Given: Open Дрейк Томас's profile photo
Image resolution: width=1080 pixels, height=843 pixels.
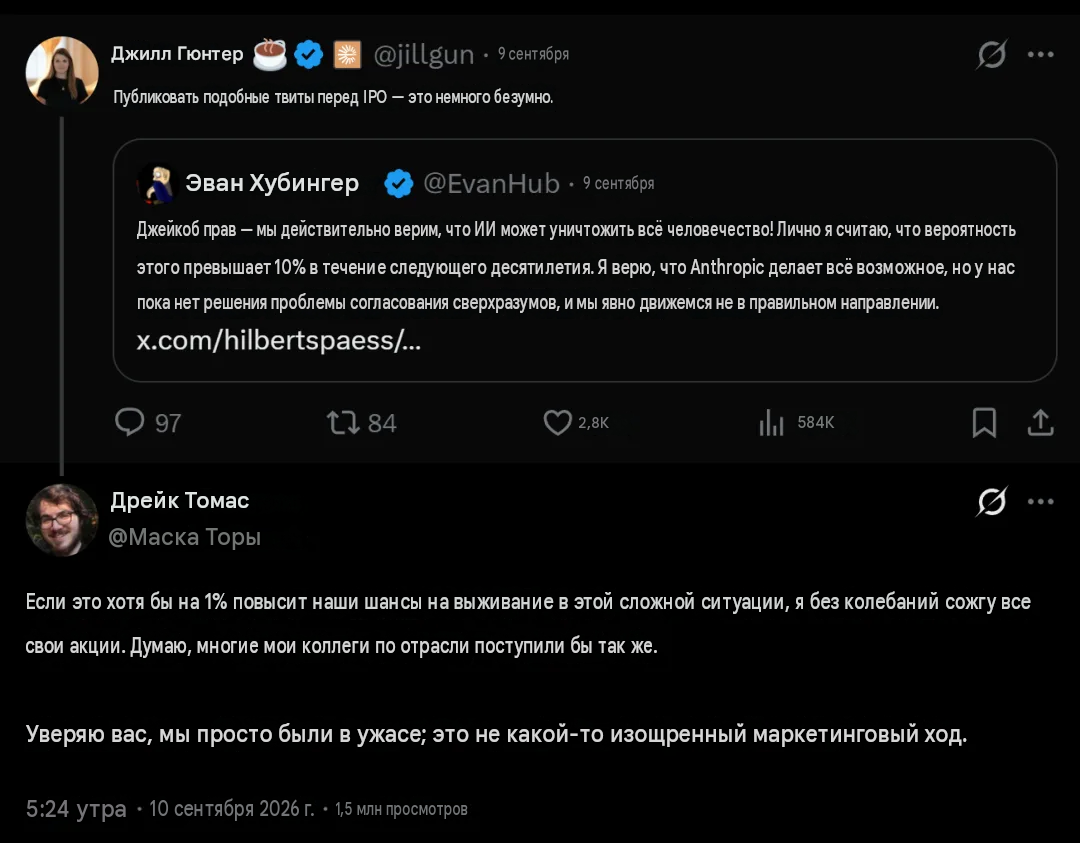Looking at the screenshot, I should pos(62,519).
